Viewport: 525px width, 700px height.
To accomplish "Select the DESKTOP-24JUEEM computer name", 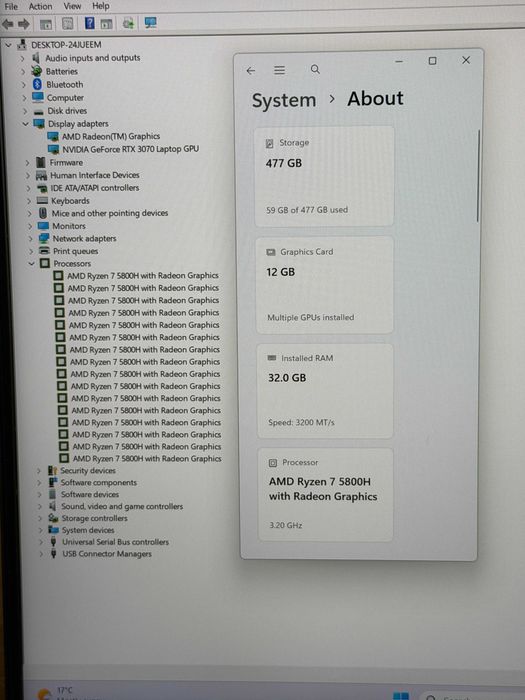I will coord(66,45).
